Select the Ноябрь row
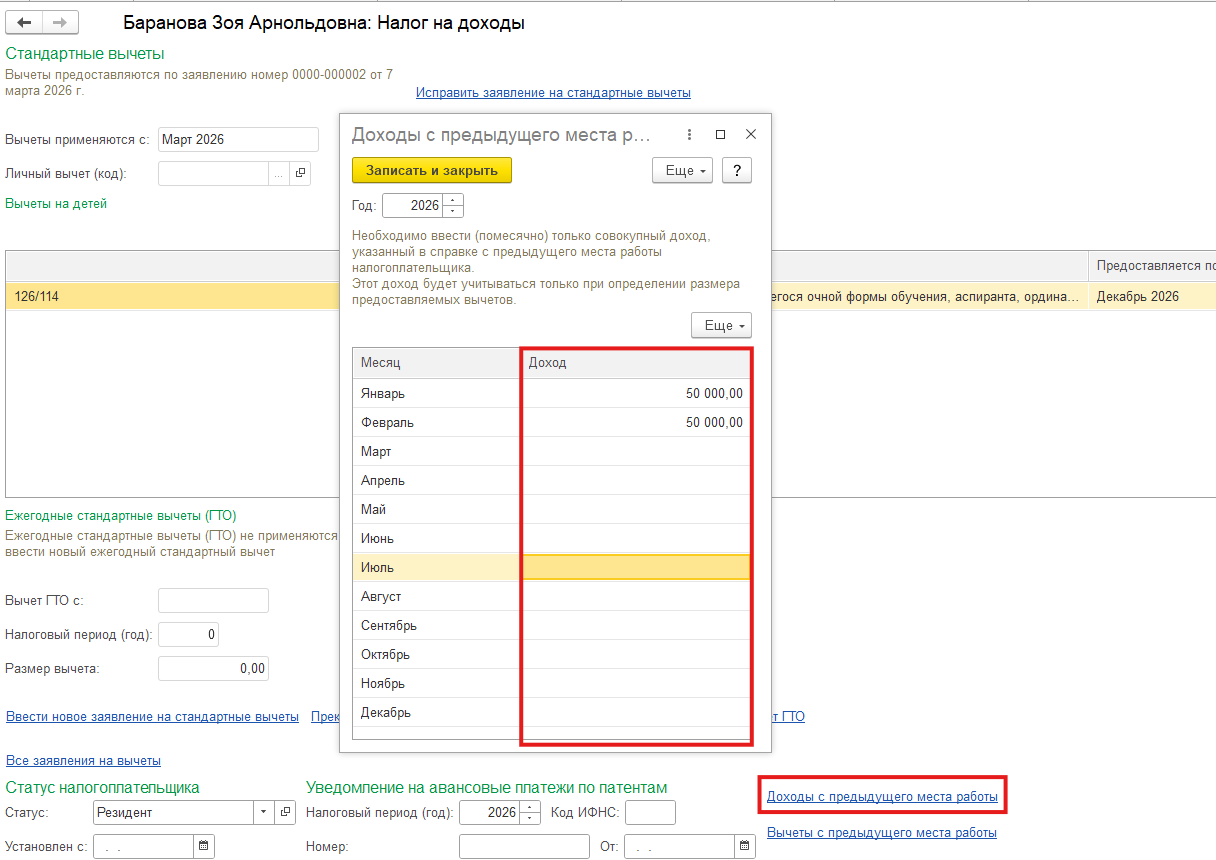 tap(552, 683)
